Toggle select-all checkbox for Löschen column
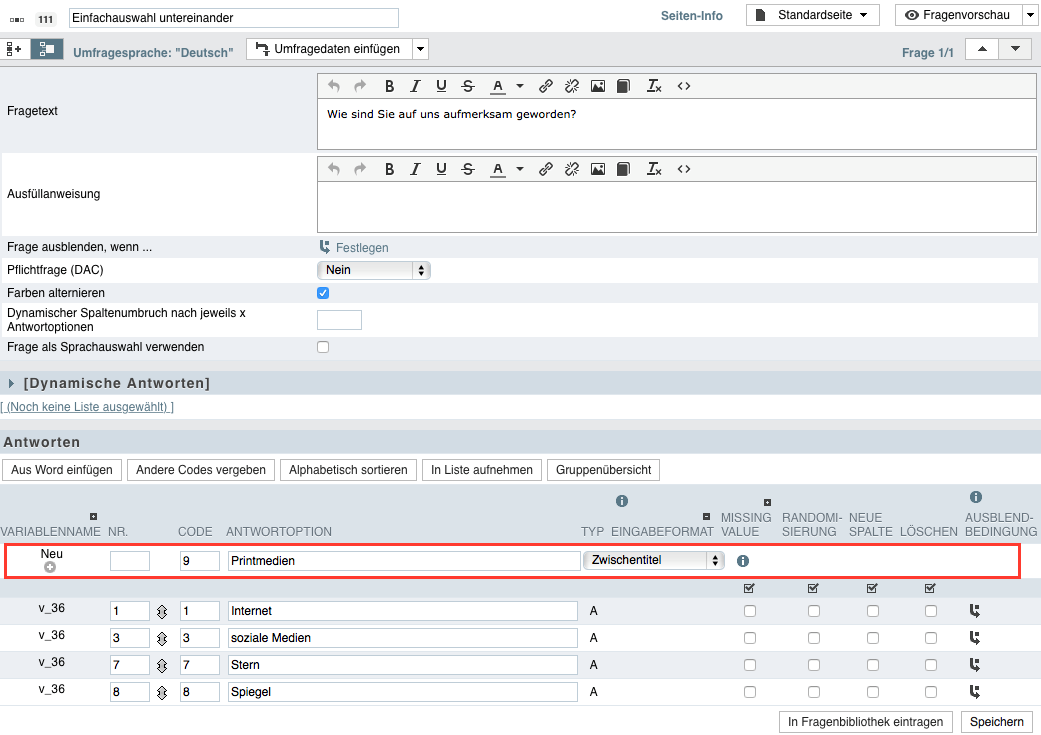The width and height of the screenshot is (1041, 735). coord(930,588)
